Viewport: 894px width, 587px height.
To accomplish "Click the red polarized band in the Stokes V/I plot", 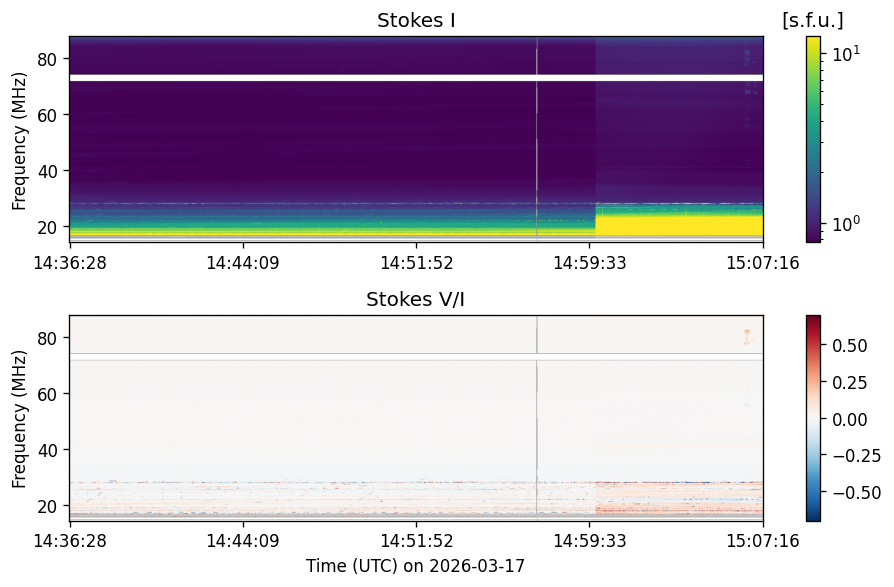I will click(679, 507).
